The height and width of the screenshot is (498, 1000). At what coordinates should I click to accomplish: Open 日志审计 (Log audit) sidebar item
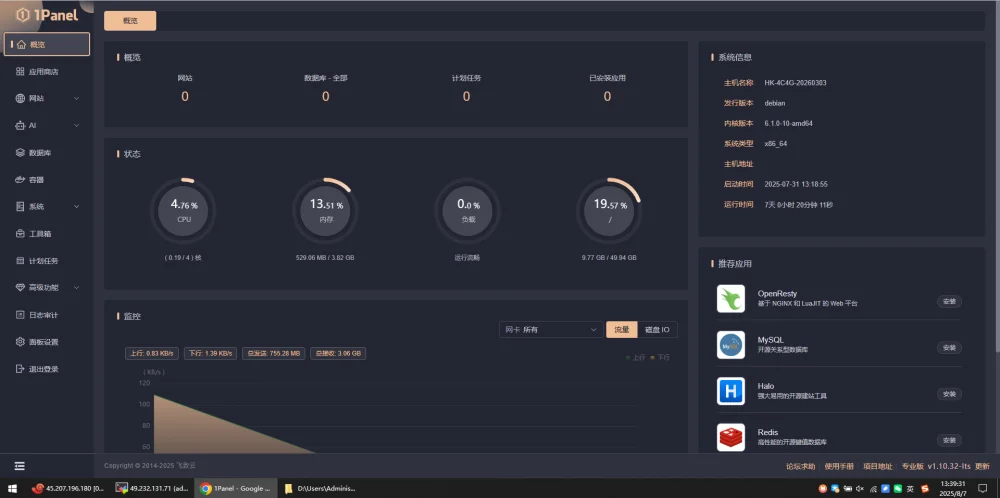click(x=43, y=314)
